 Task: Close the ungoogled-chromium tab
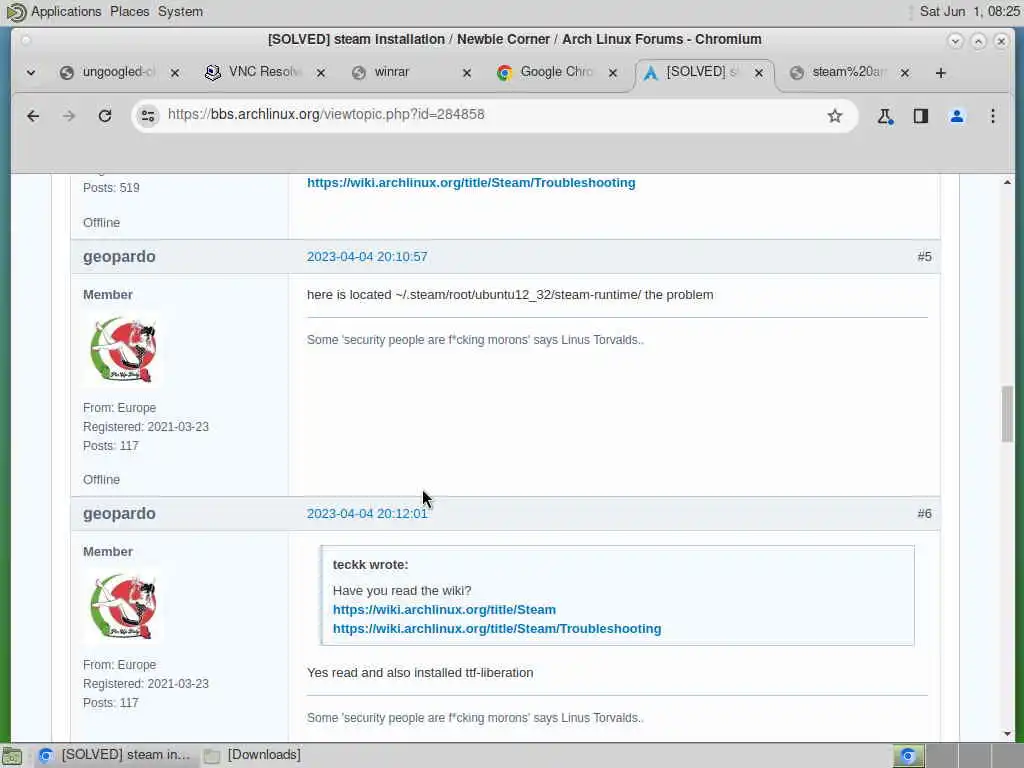pyautogui.click(x=175, y=73)
